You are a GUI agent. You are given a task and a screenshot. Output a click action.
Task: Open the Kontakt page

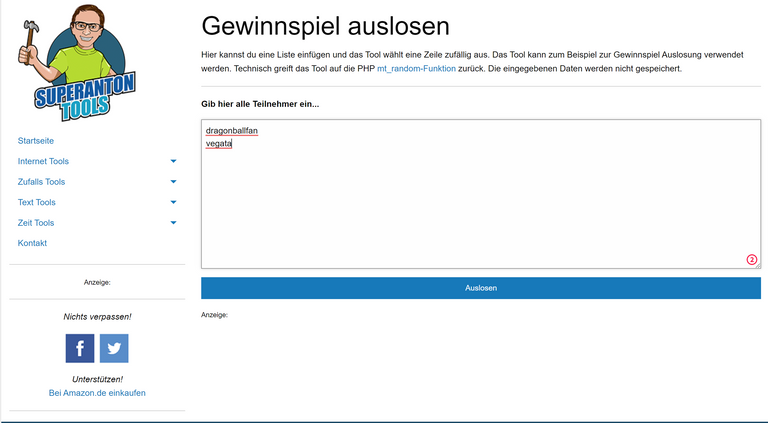coord(32,243)
